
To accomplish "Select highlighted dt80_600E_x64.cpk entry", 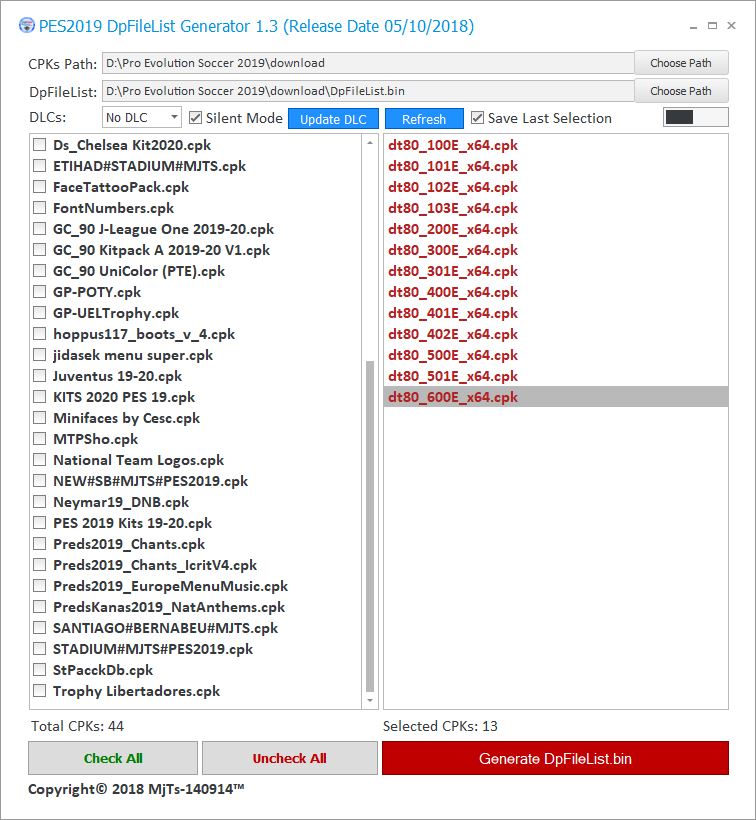I will click(556, 397).
